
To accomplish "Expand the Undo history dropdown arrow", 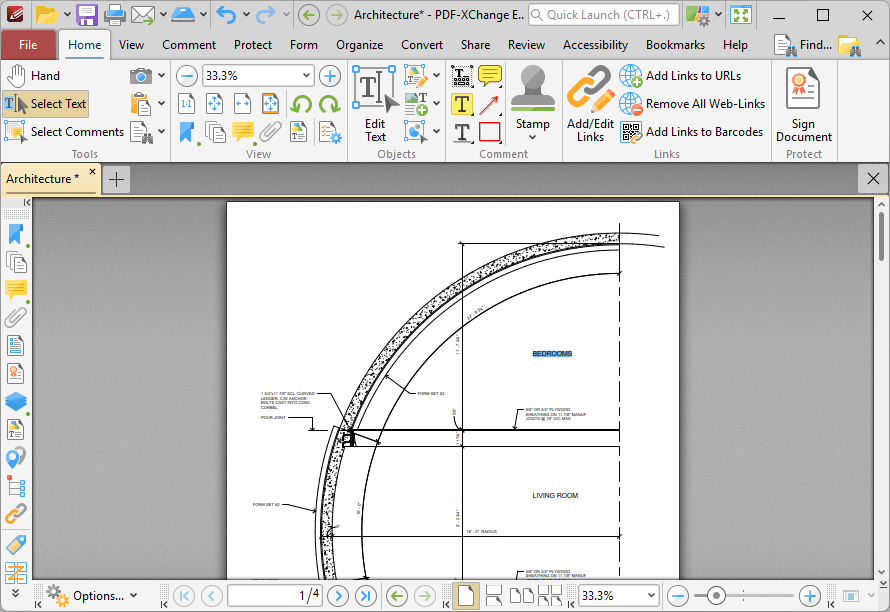I will click(x=246, y=15).
